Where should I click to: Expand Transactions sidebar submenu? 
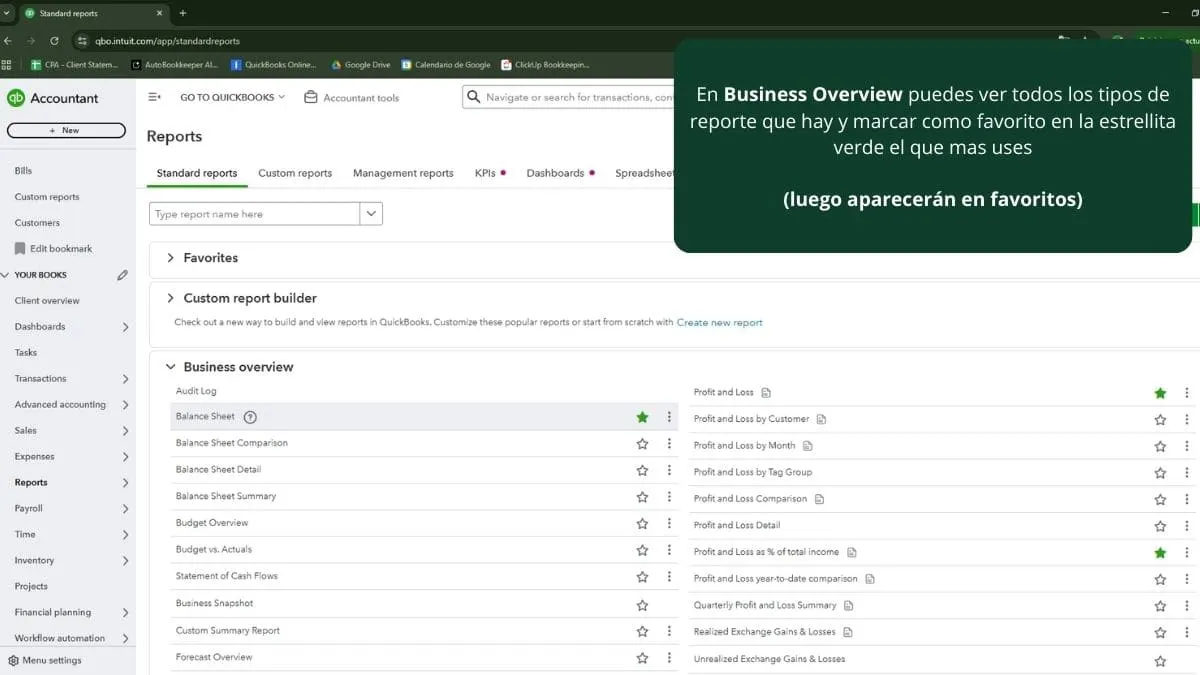[x=125, y=379]
